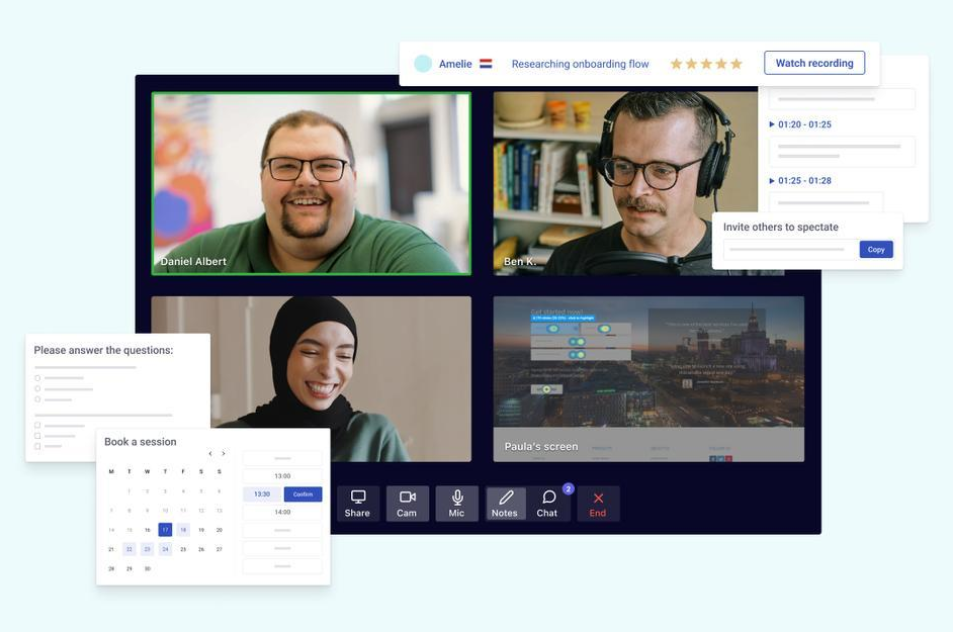This screenshot has width=954, height=635.
Task: Open the Notes pencil tool
Action: tap(505, 503)
